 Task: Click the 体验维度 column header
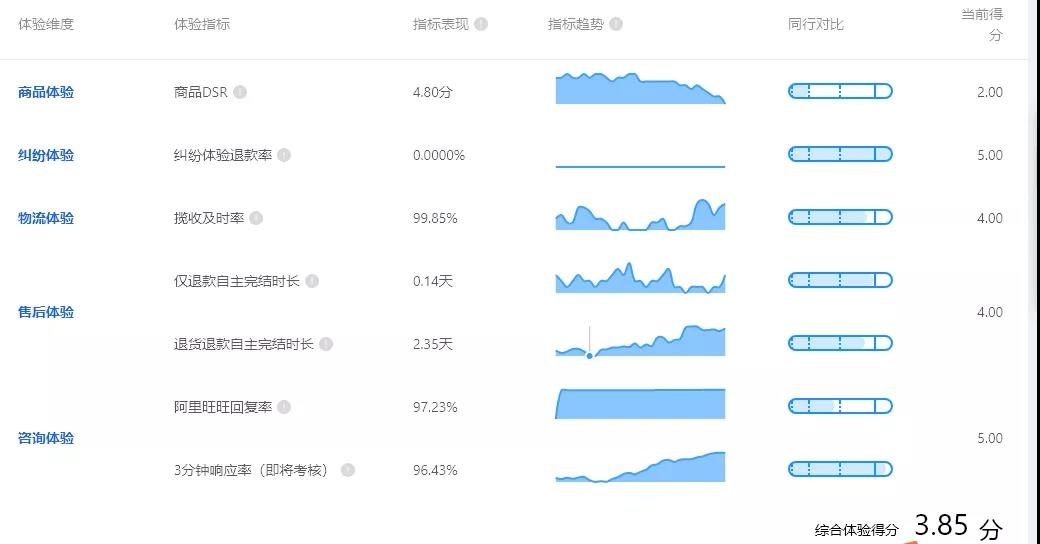point(46,25)
